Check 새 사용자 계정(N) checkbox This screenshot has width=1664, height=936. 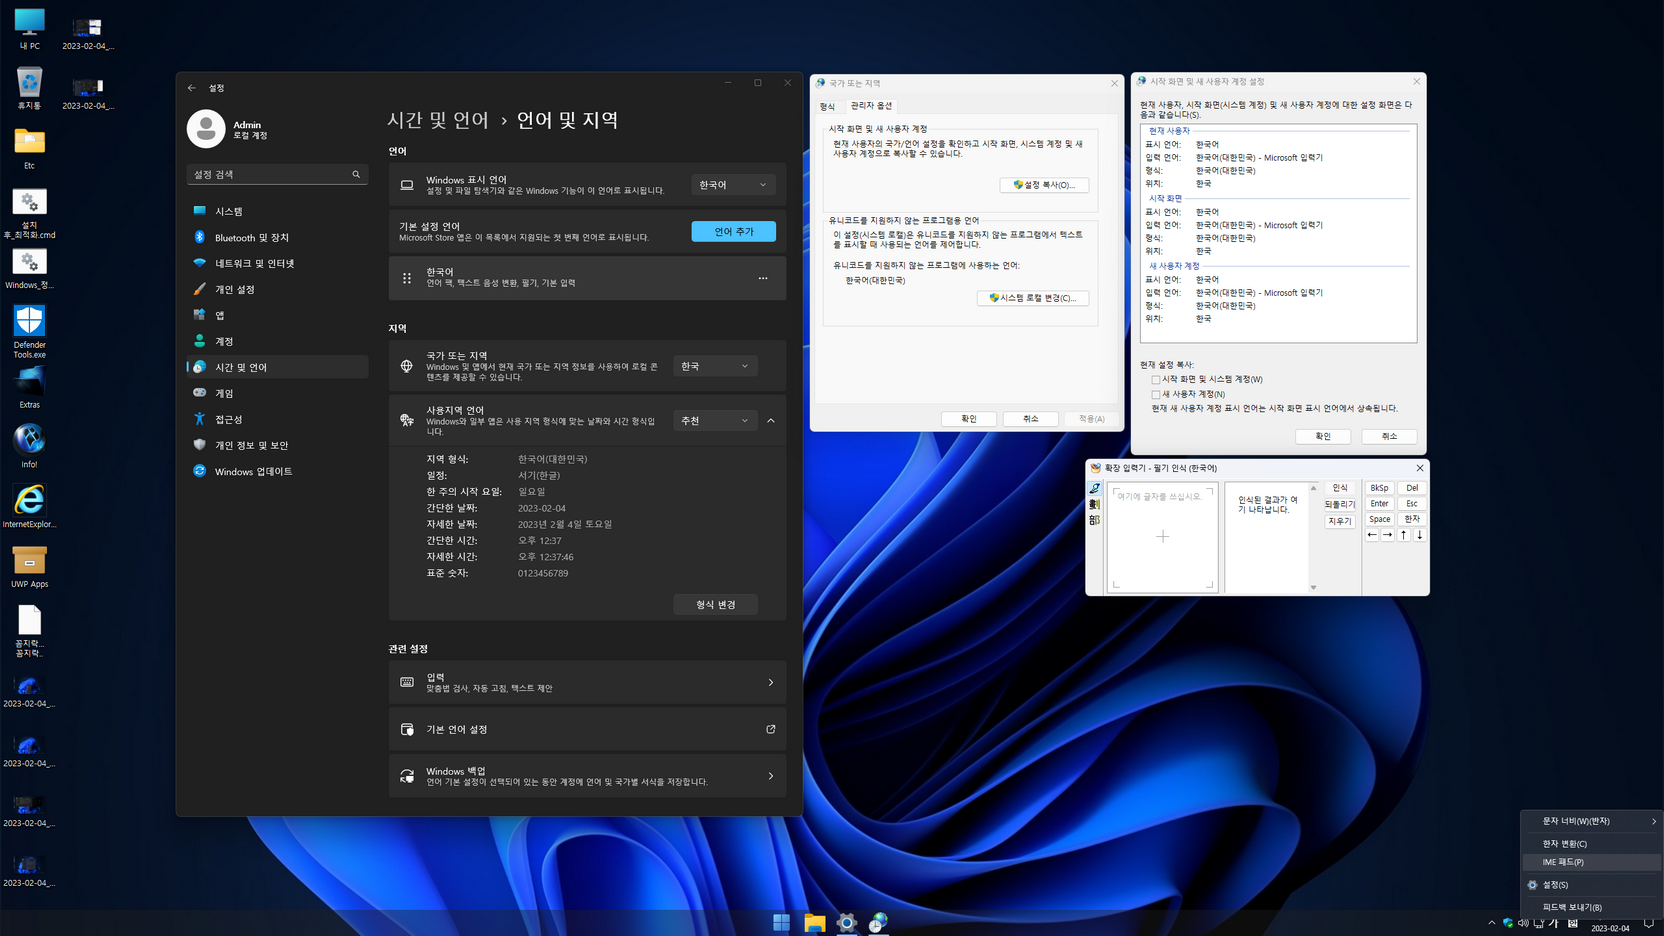(x=1156, y=395)
